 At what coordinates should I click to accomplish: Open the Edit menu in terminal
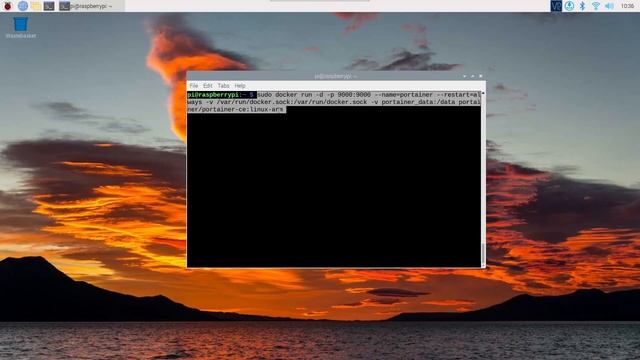(208, 86)
